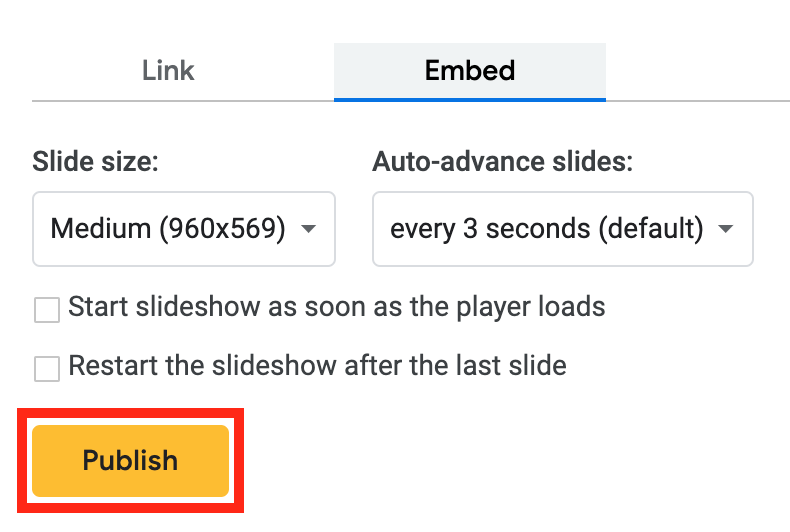Viewport: 790px width, 532px height.
Task: Switch to the Link tab
Action: click(x=168, y=71)
